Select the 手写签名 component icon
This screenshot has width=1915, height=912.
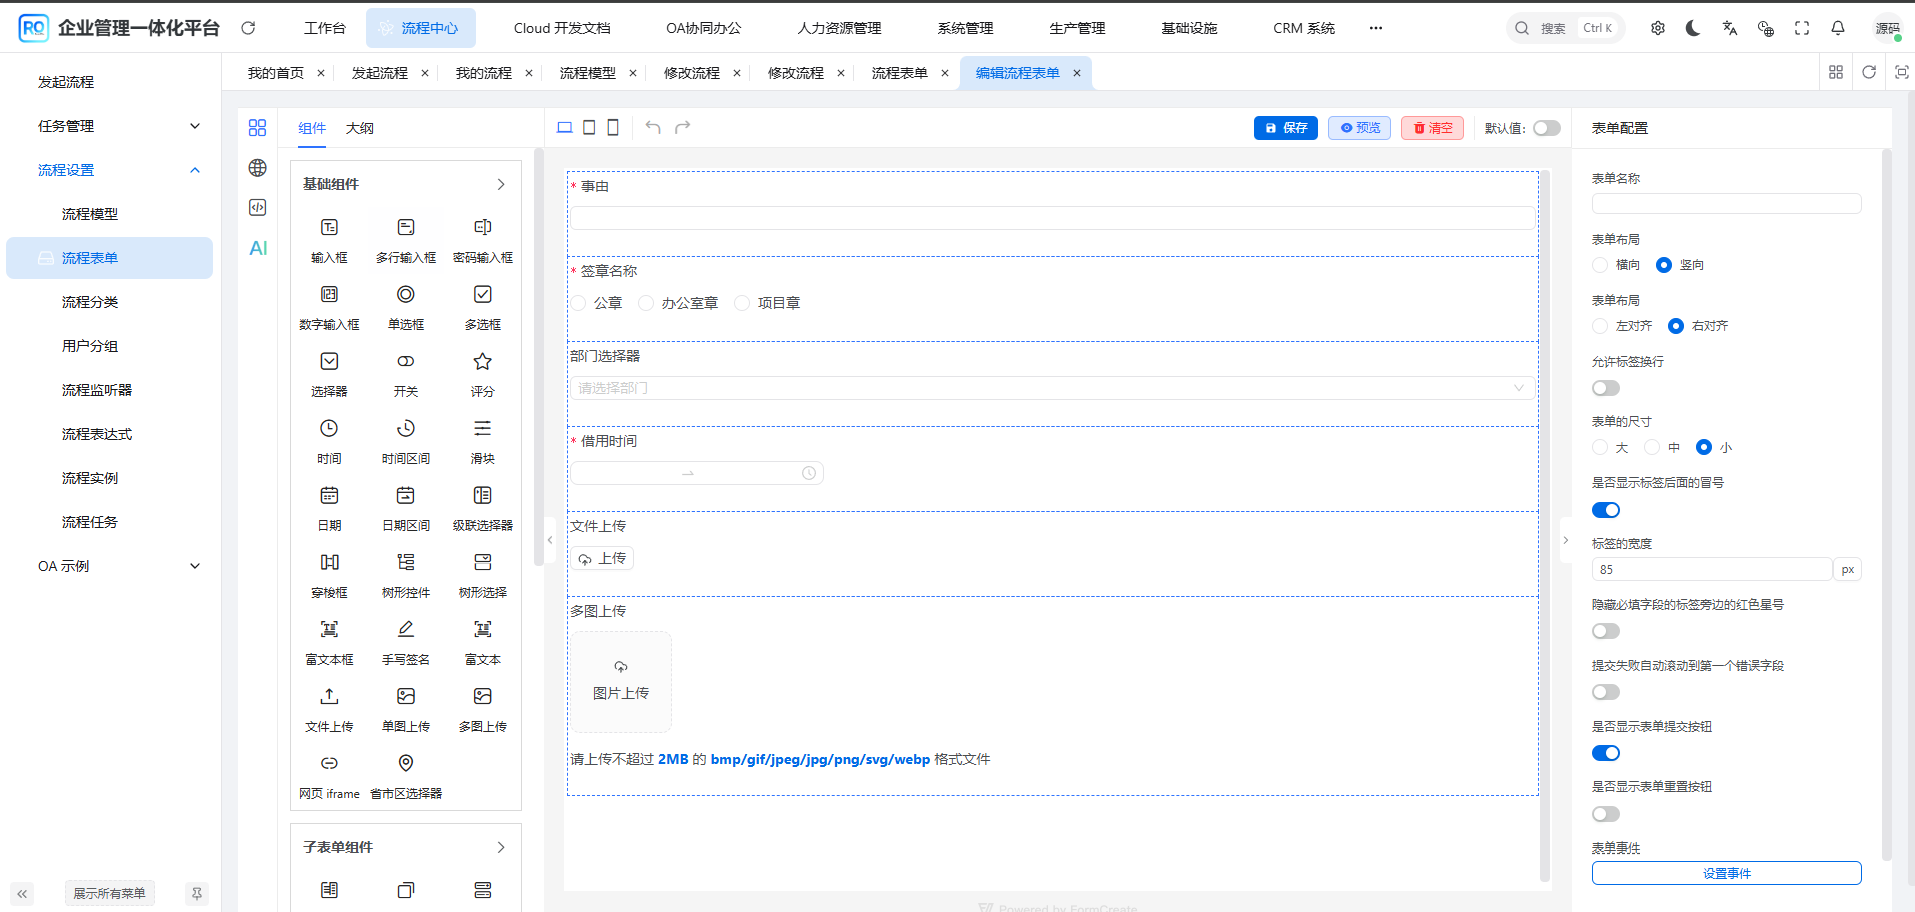coord(405,630)
